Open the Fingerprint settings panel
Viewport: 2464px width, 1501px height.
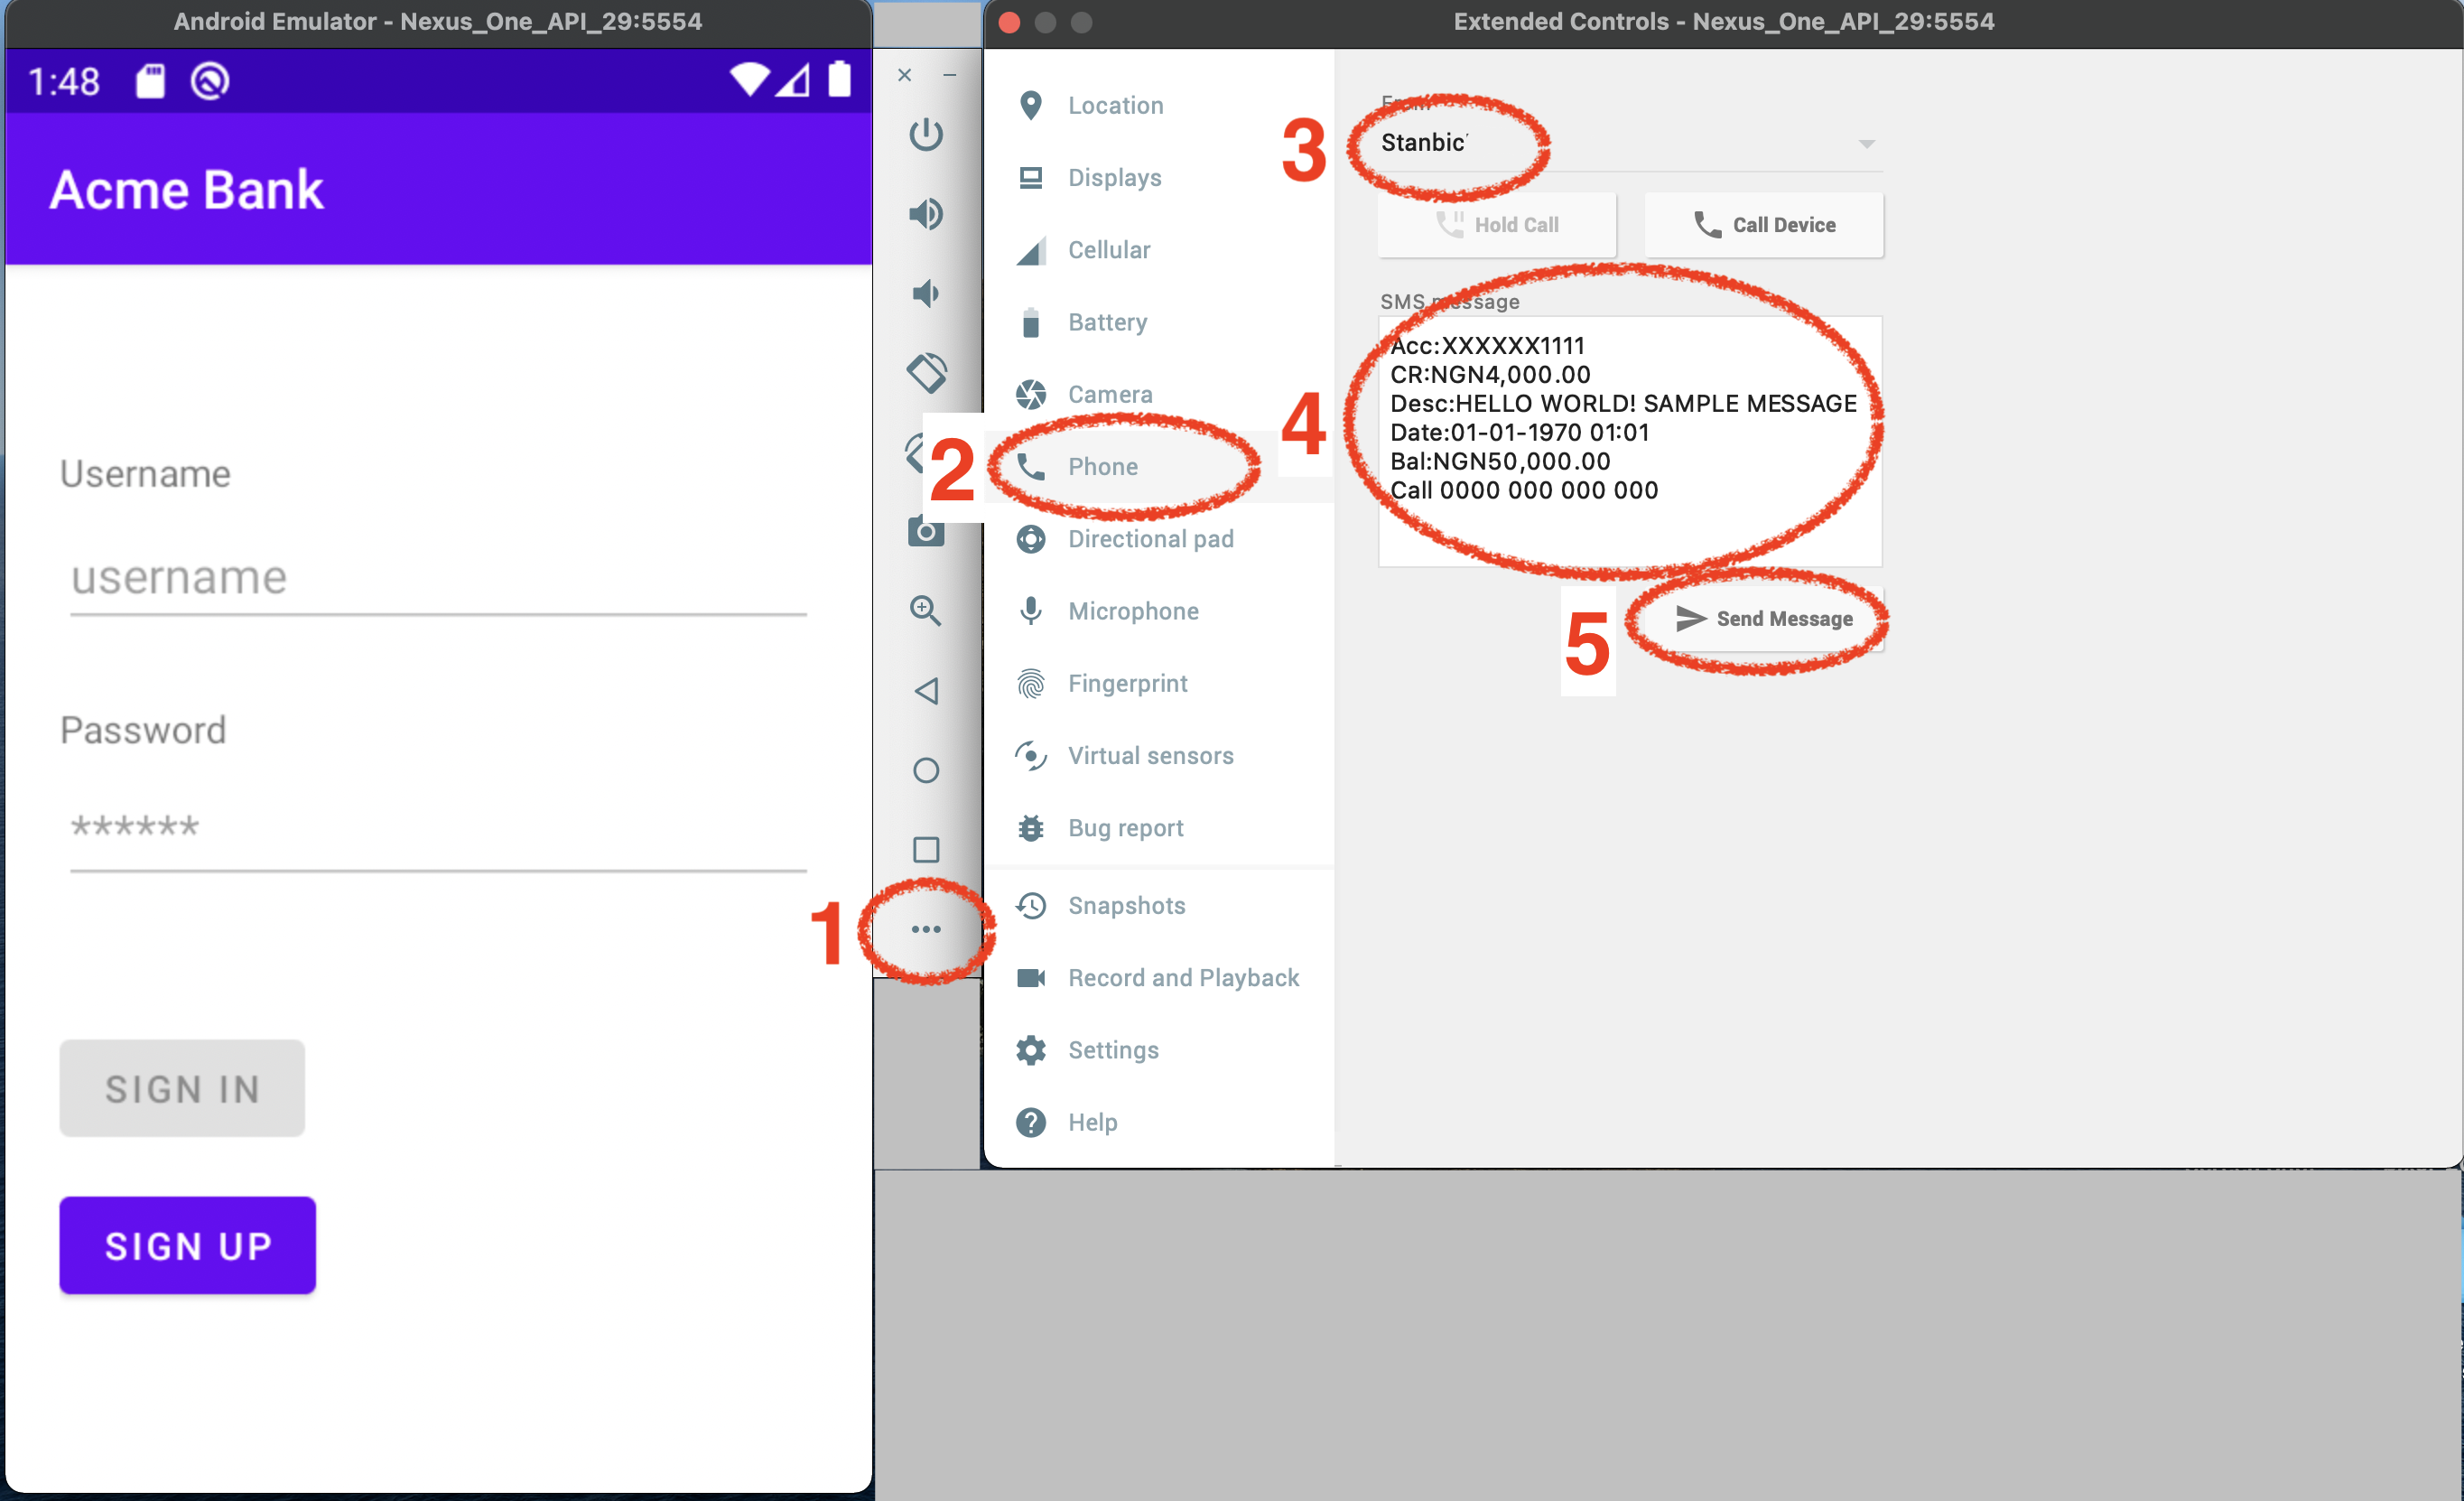coord(1130,683)
